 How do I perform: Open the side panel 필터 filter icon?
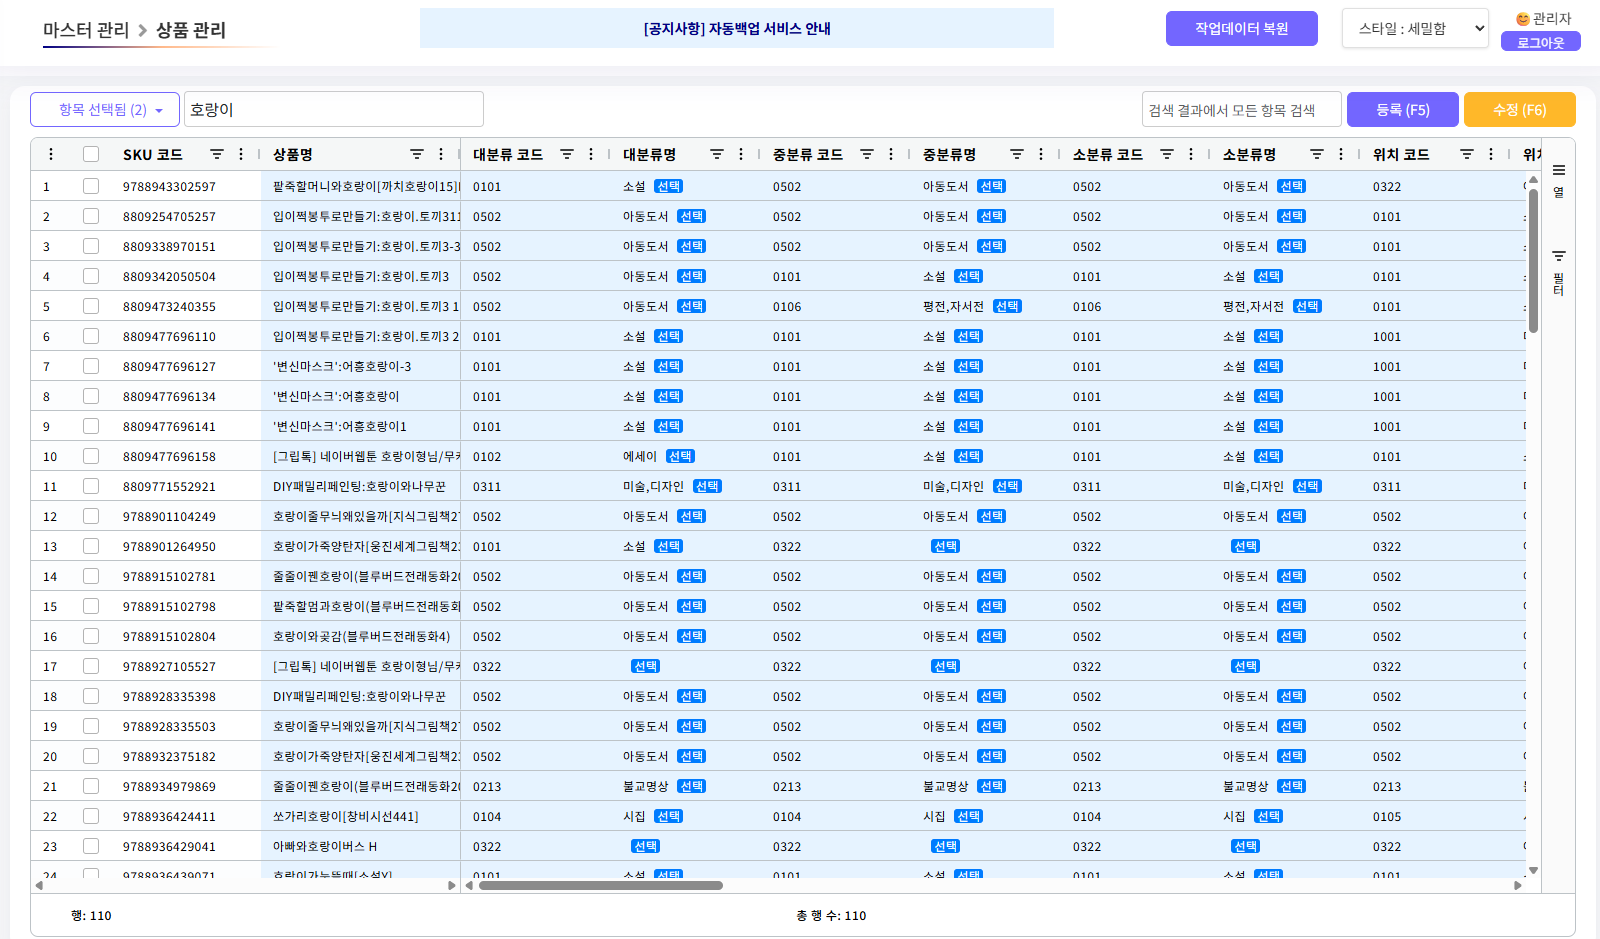pos(1558,270)
